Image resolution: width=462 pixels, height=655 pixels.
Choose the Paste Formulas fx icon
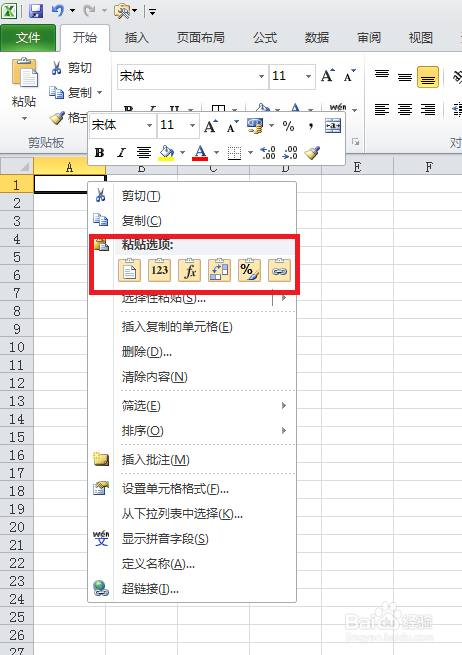pyautogui.click(x=190, y=270)
